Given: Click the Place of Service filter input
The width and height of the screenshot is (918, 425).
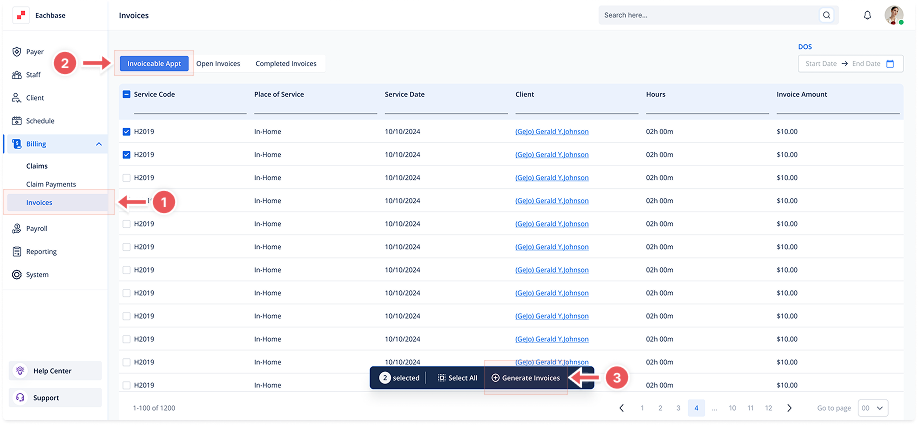Looking at the screenshot, I should pyautogui.click(x=316, y=108).
